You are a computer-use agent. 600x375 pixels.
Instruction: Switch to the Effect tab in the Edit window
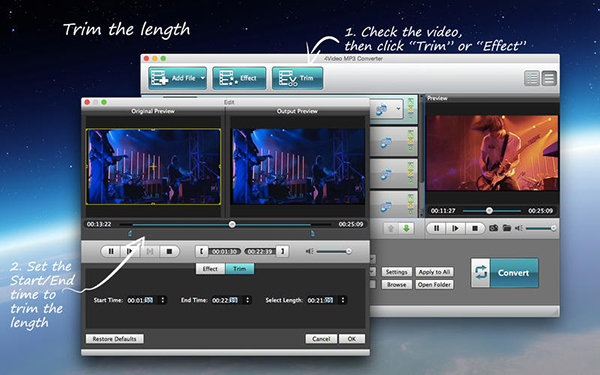[210, 269]
